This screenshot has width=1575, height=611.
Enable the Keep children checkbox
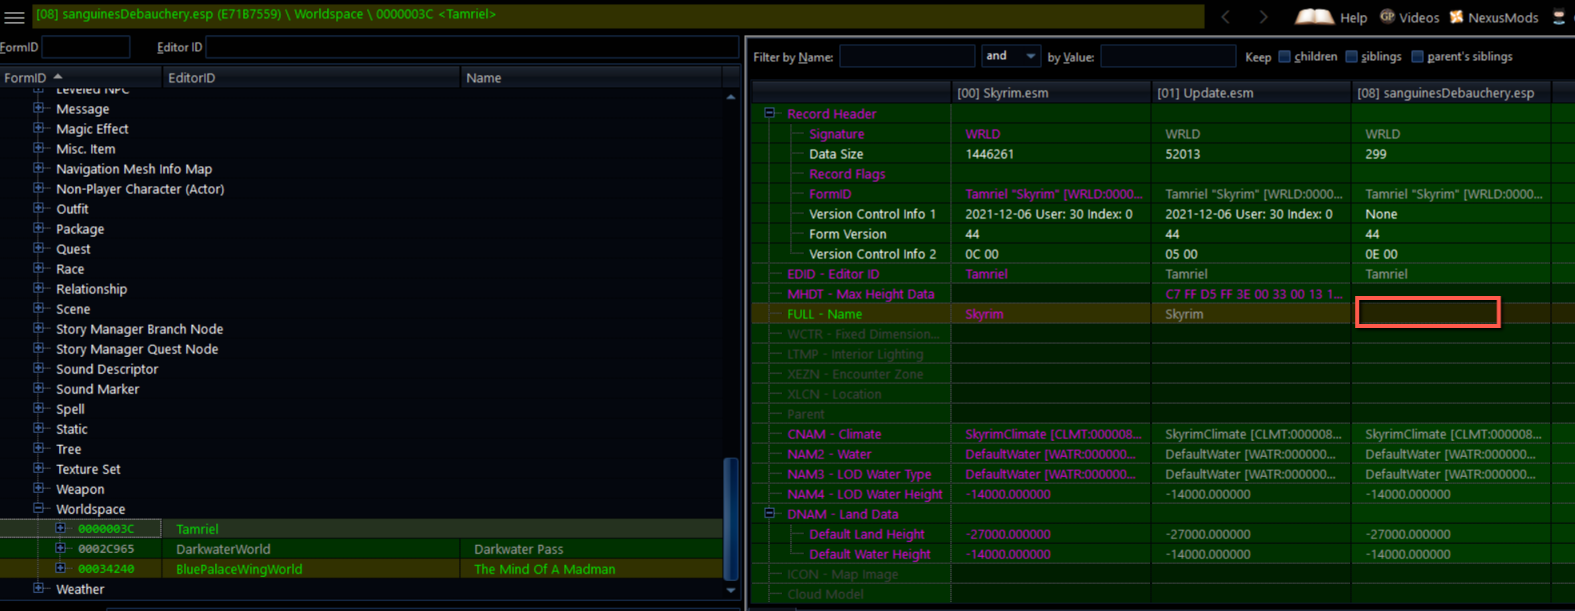click(1285, 57)
